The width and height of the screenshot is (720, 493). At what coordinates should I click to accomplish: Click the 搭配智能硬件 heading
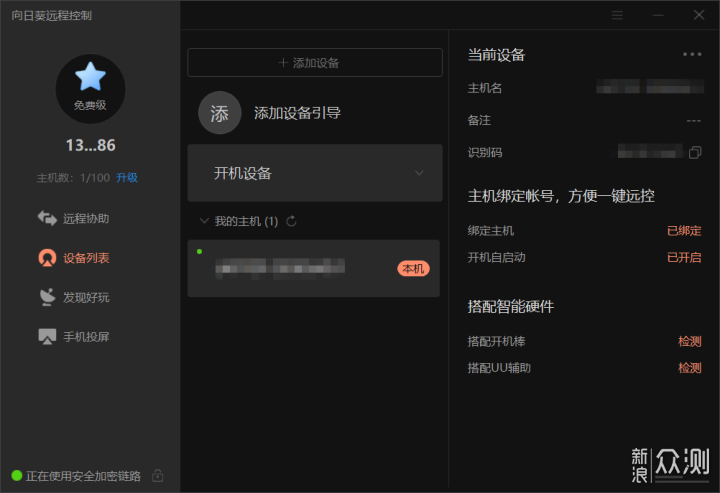(x=511, y=306)
